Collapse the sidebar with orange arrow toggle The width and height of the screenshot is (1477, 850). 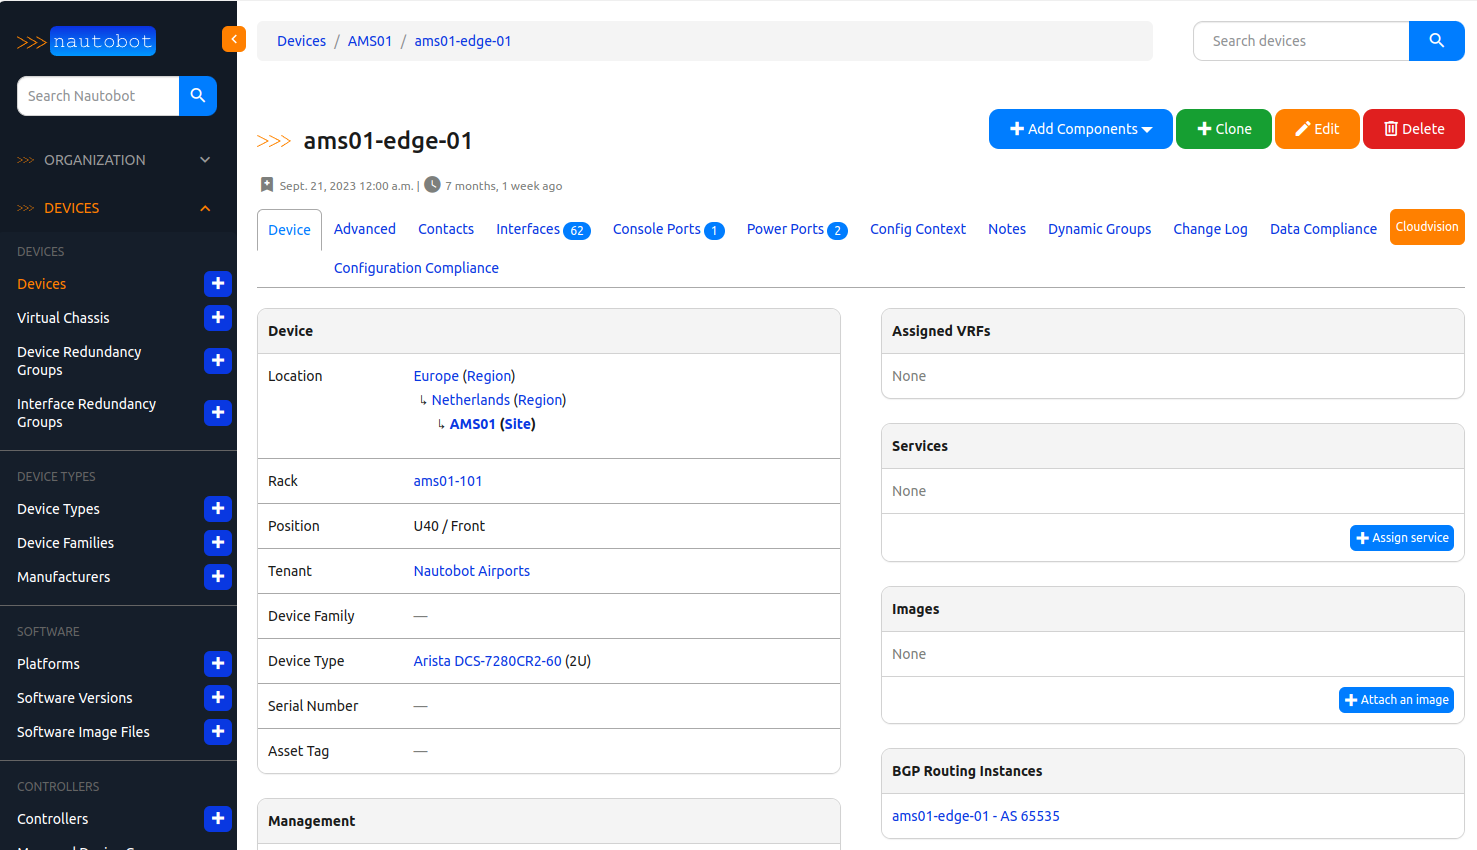(233, 39)
